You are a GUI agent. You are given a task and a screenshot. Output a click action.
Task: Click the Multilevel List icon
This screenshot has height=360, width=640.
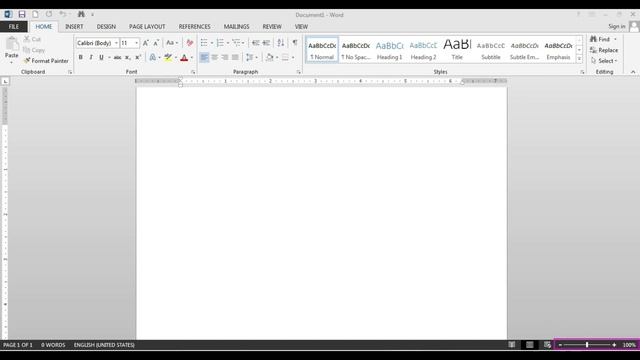236,43
